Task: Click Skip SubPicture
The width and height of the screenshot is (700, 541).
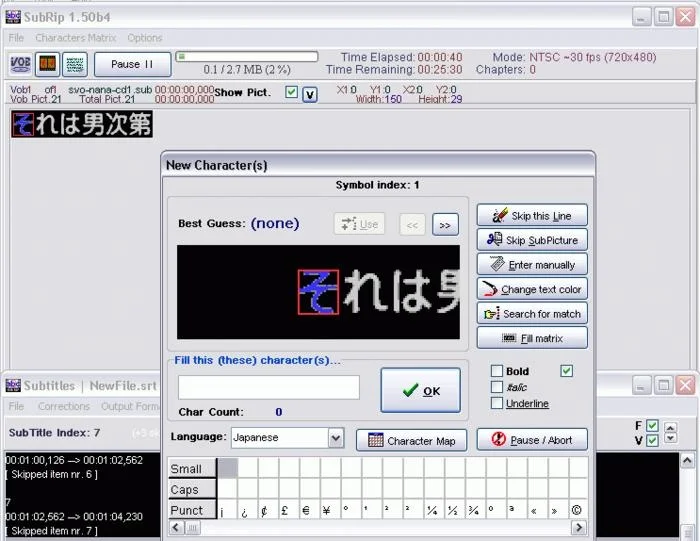Action: (532, 240)
